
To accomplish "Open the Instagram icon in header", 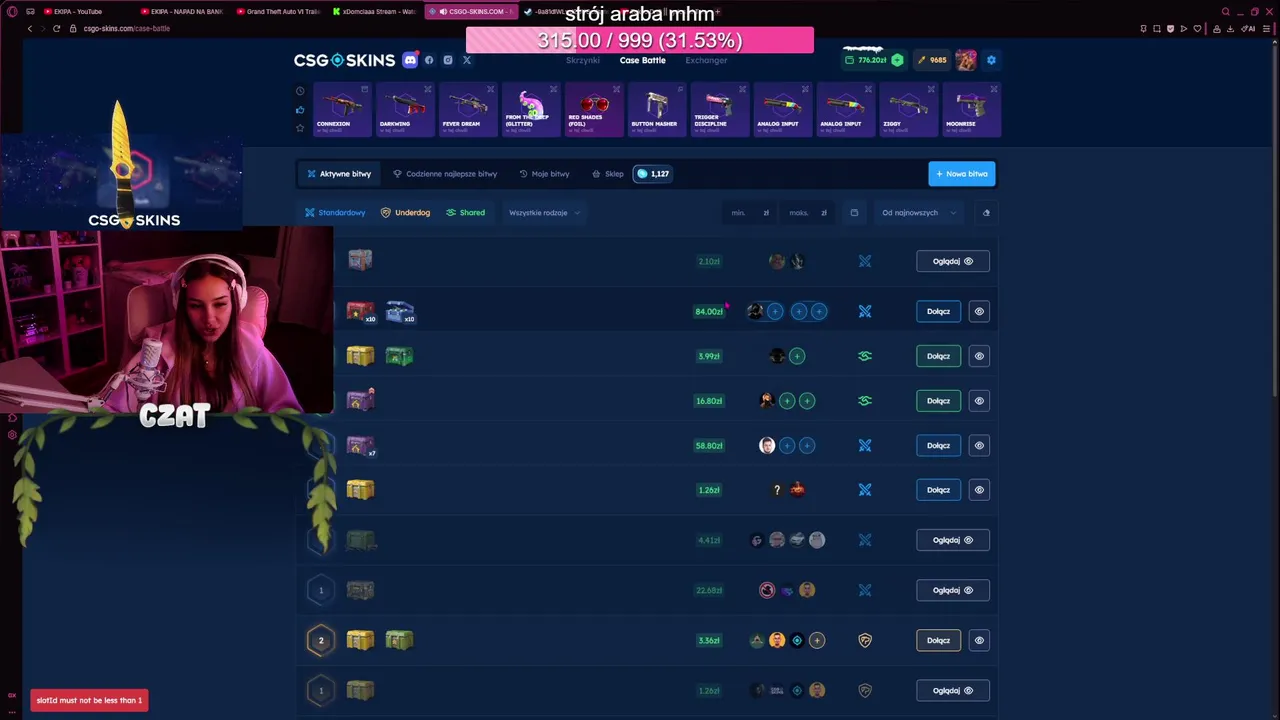I will click(x=448, y=60).
